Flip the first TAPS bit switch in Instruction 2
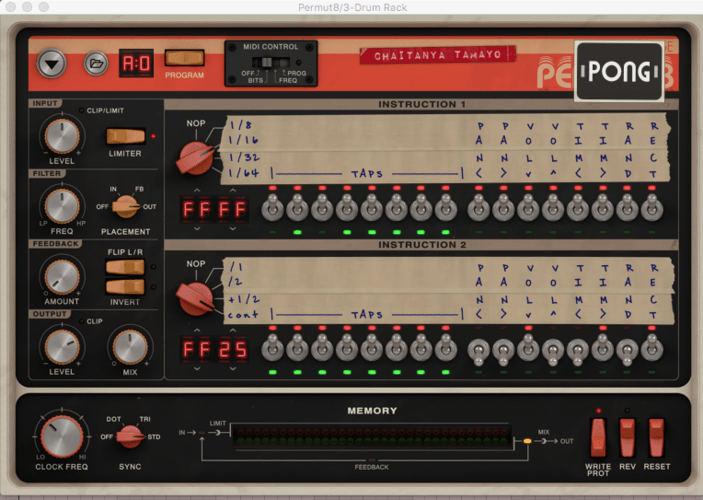703x500 pixels. click(x=273, y=348)
